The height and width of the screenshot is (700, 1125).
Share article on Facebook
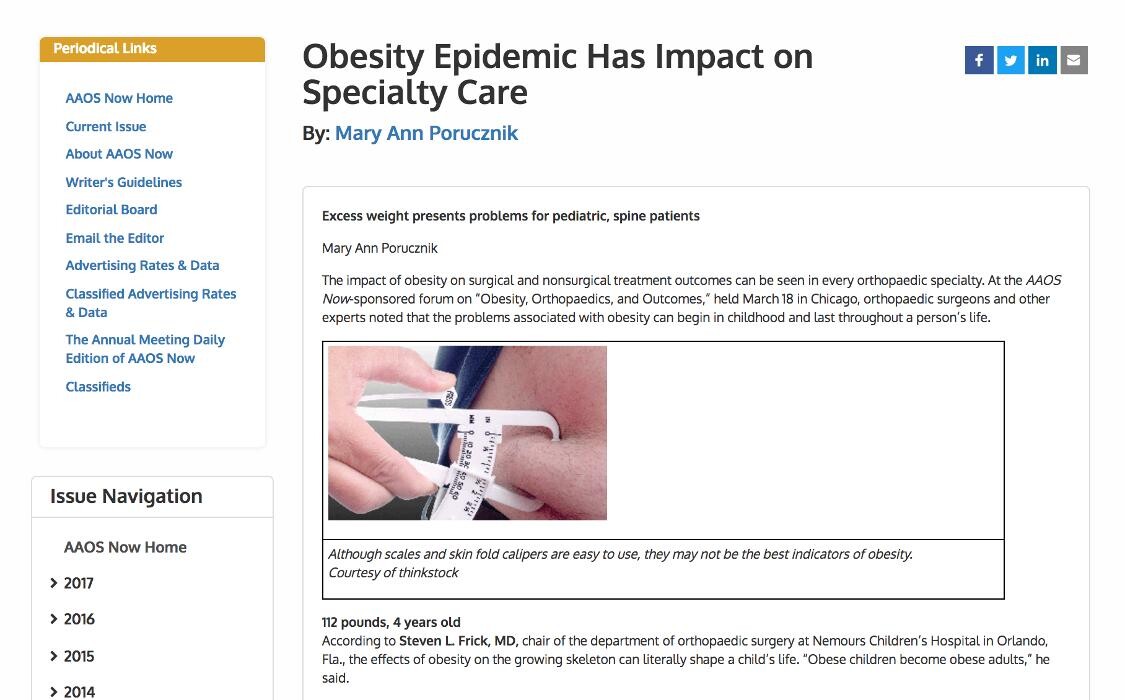[x=979, y=60]
